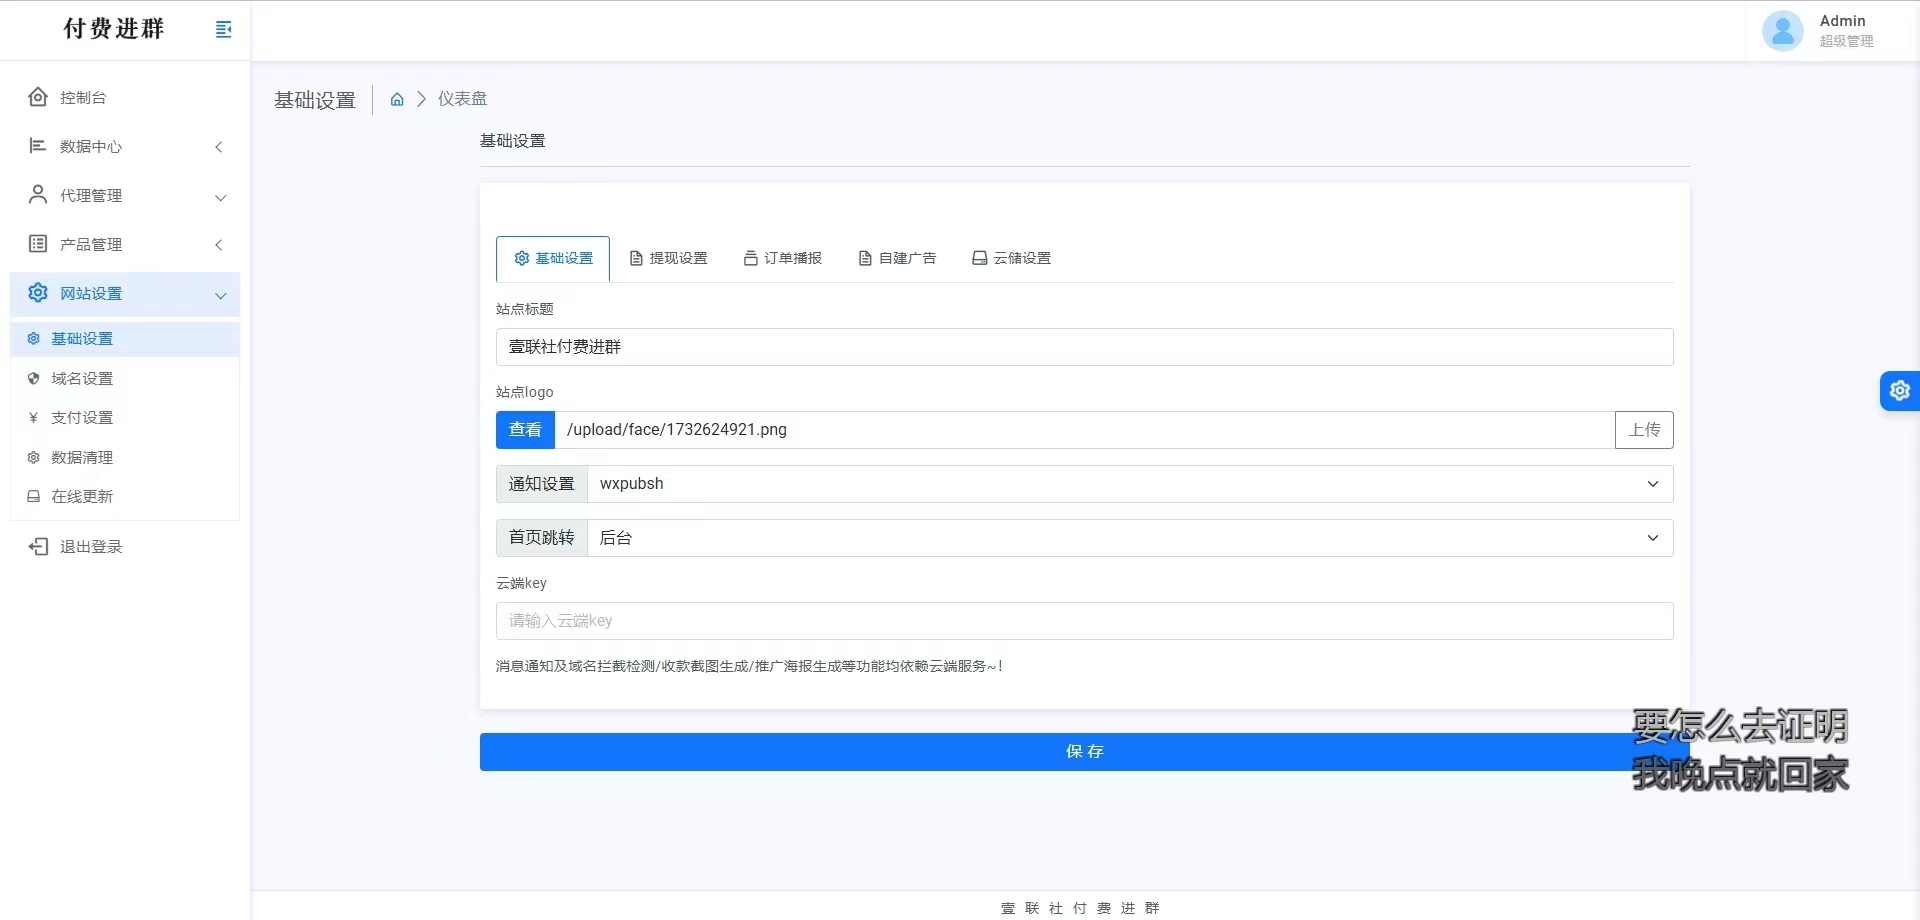Image resolution: width=1920 pixels, height=920 pixels.
Task: Click the 查看 button to view site logo
Action: [524, 430]
